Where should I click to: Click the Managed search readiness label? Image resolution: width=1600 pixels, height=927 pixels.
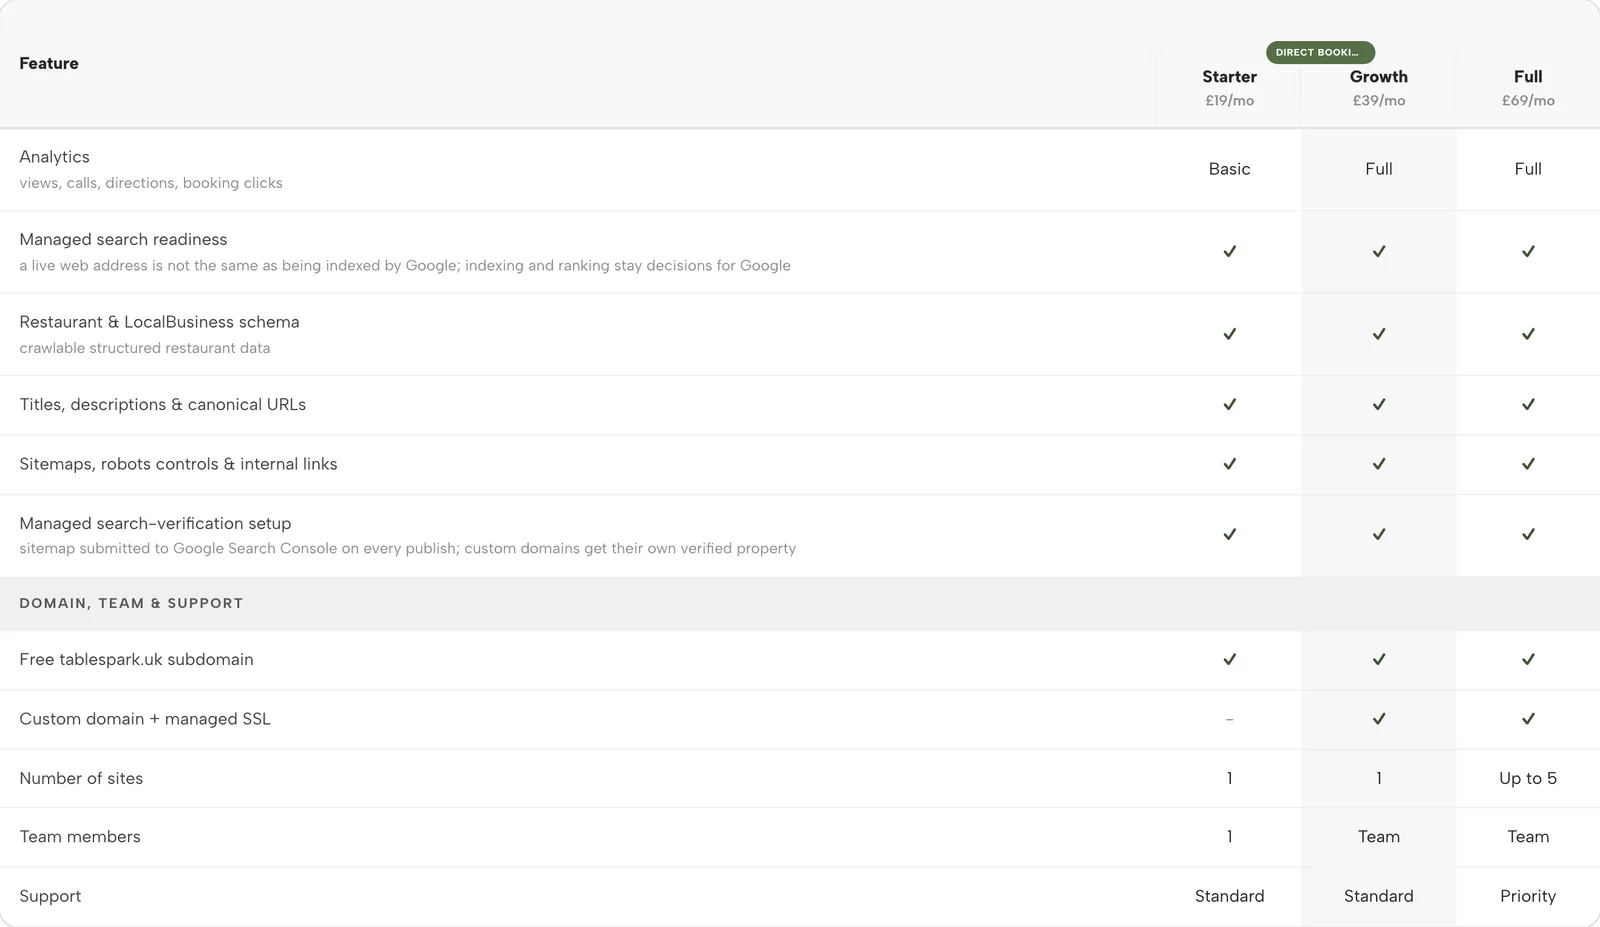123,240
